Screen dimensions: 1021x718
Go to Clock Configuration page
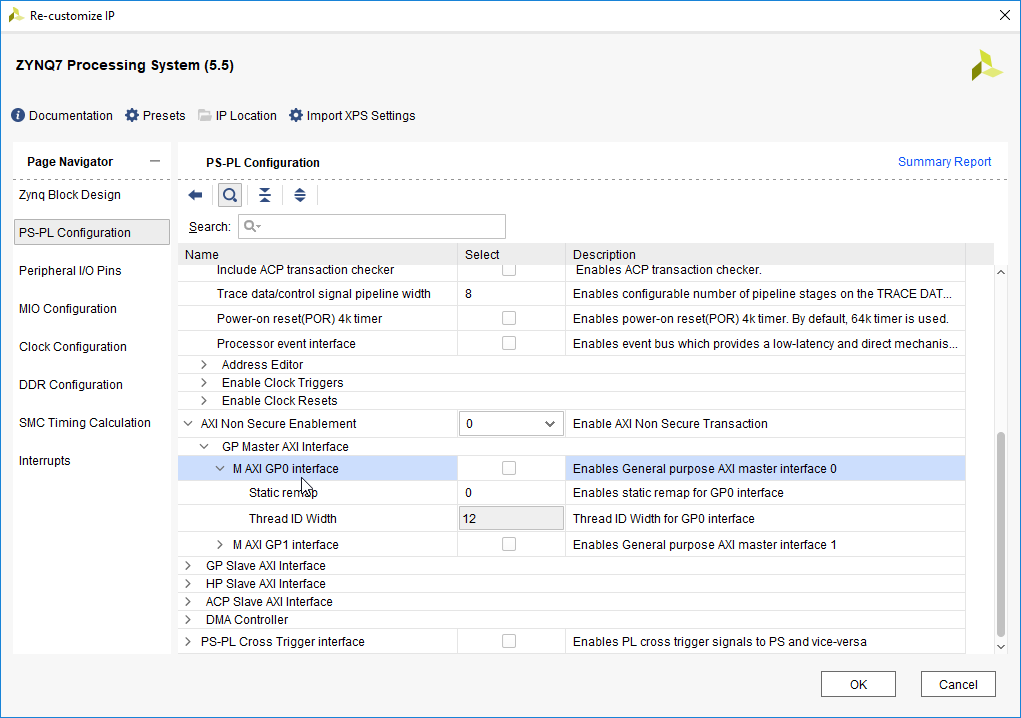(73, 347)
